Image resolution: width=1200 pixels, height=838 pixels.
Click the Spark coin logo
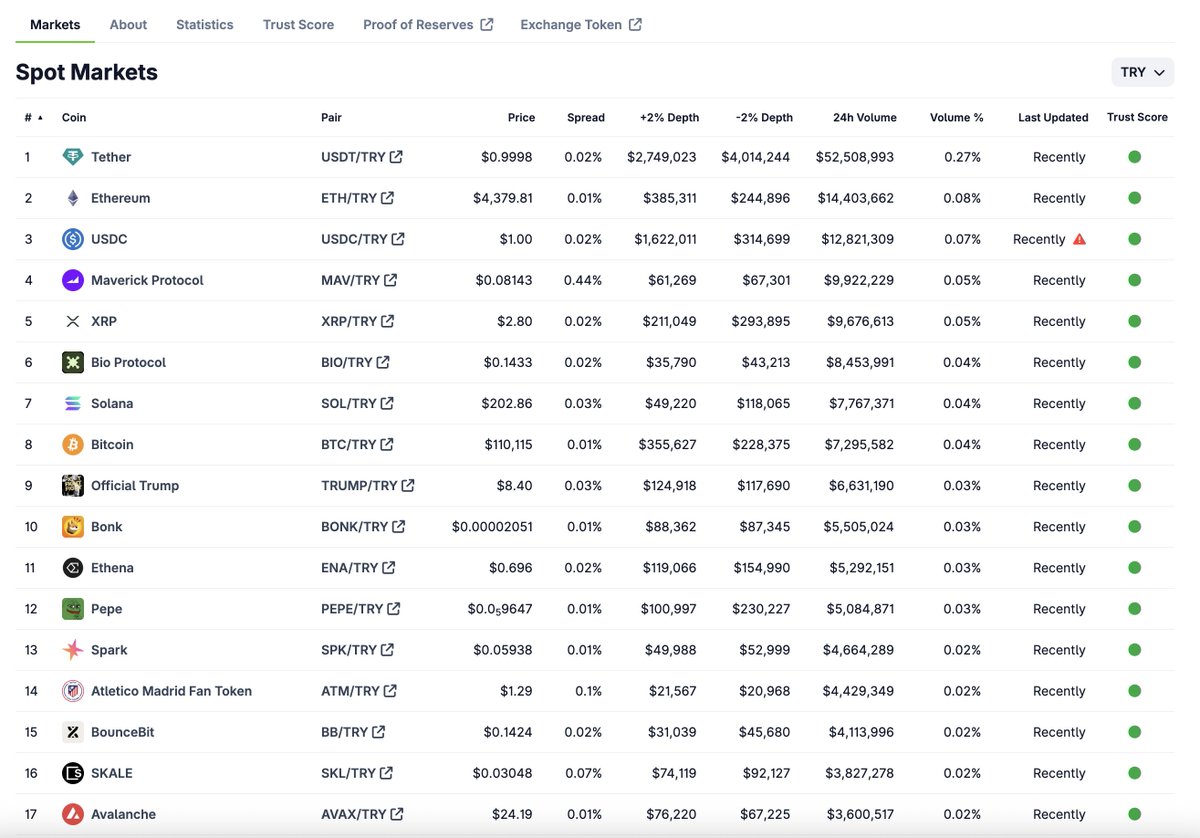(x=73, y=649)
